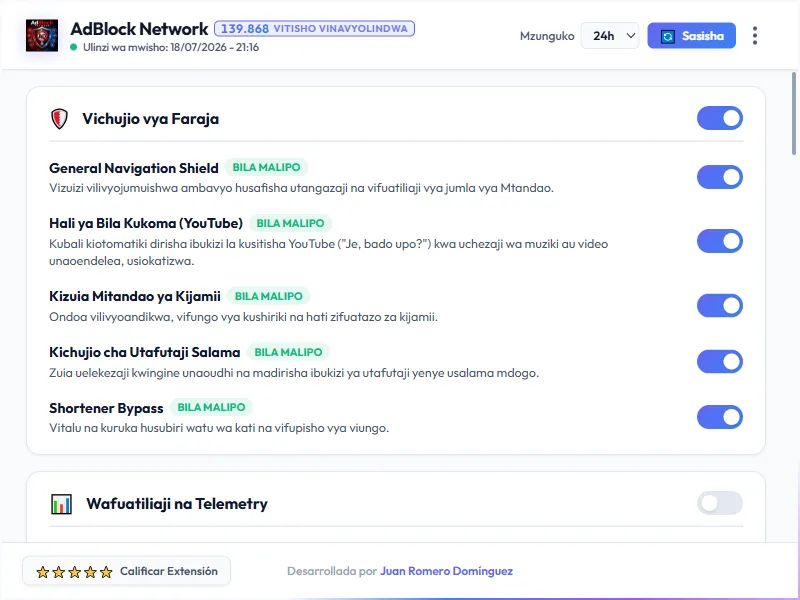The image size is (800, 600).
Task: Click the Vichujio vya Faraja heading
Action: 151,119
